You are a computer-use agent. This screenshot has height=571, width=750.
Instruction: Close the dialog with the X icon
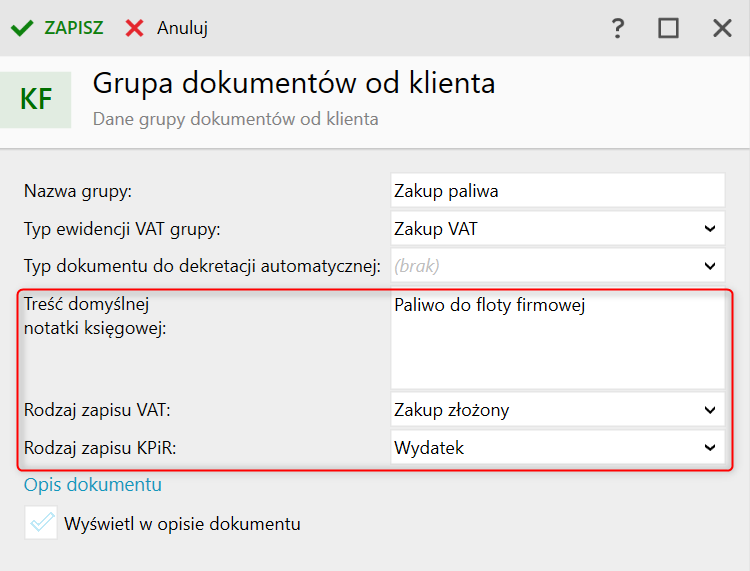click(722, 29)
